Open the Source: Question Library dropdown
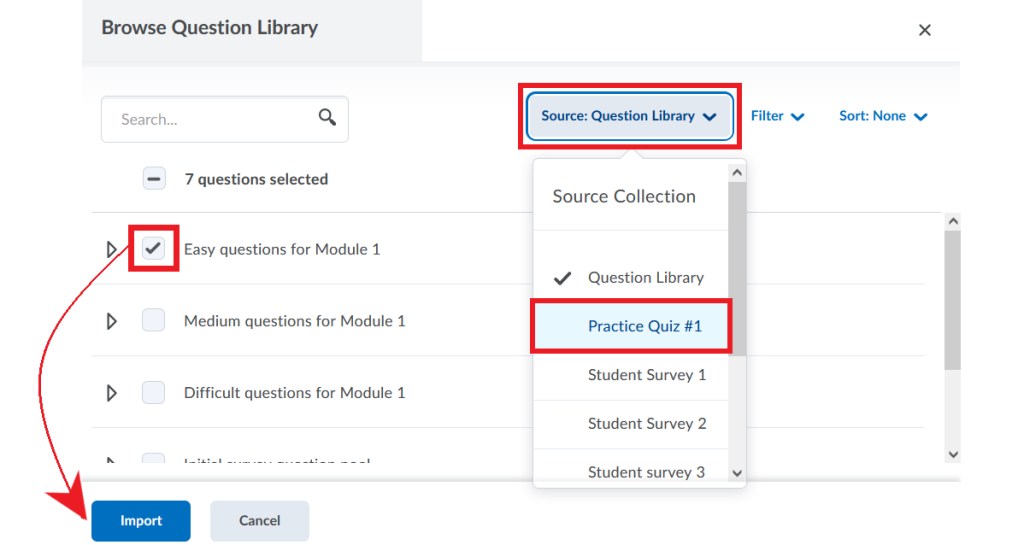Viewport: 1024px width, 545px height. click(x=630, y=116)
